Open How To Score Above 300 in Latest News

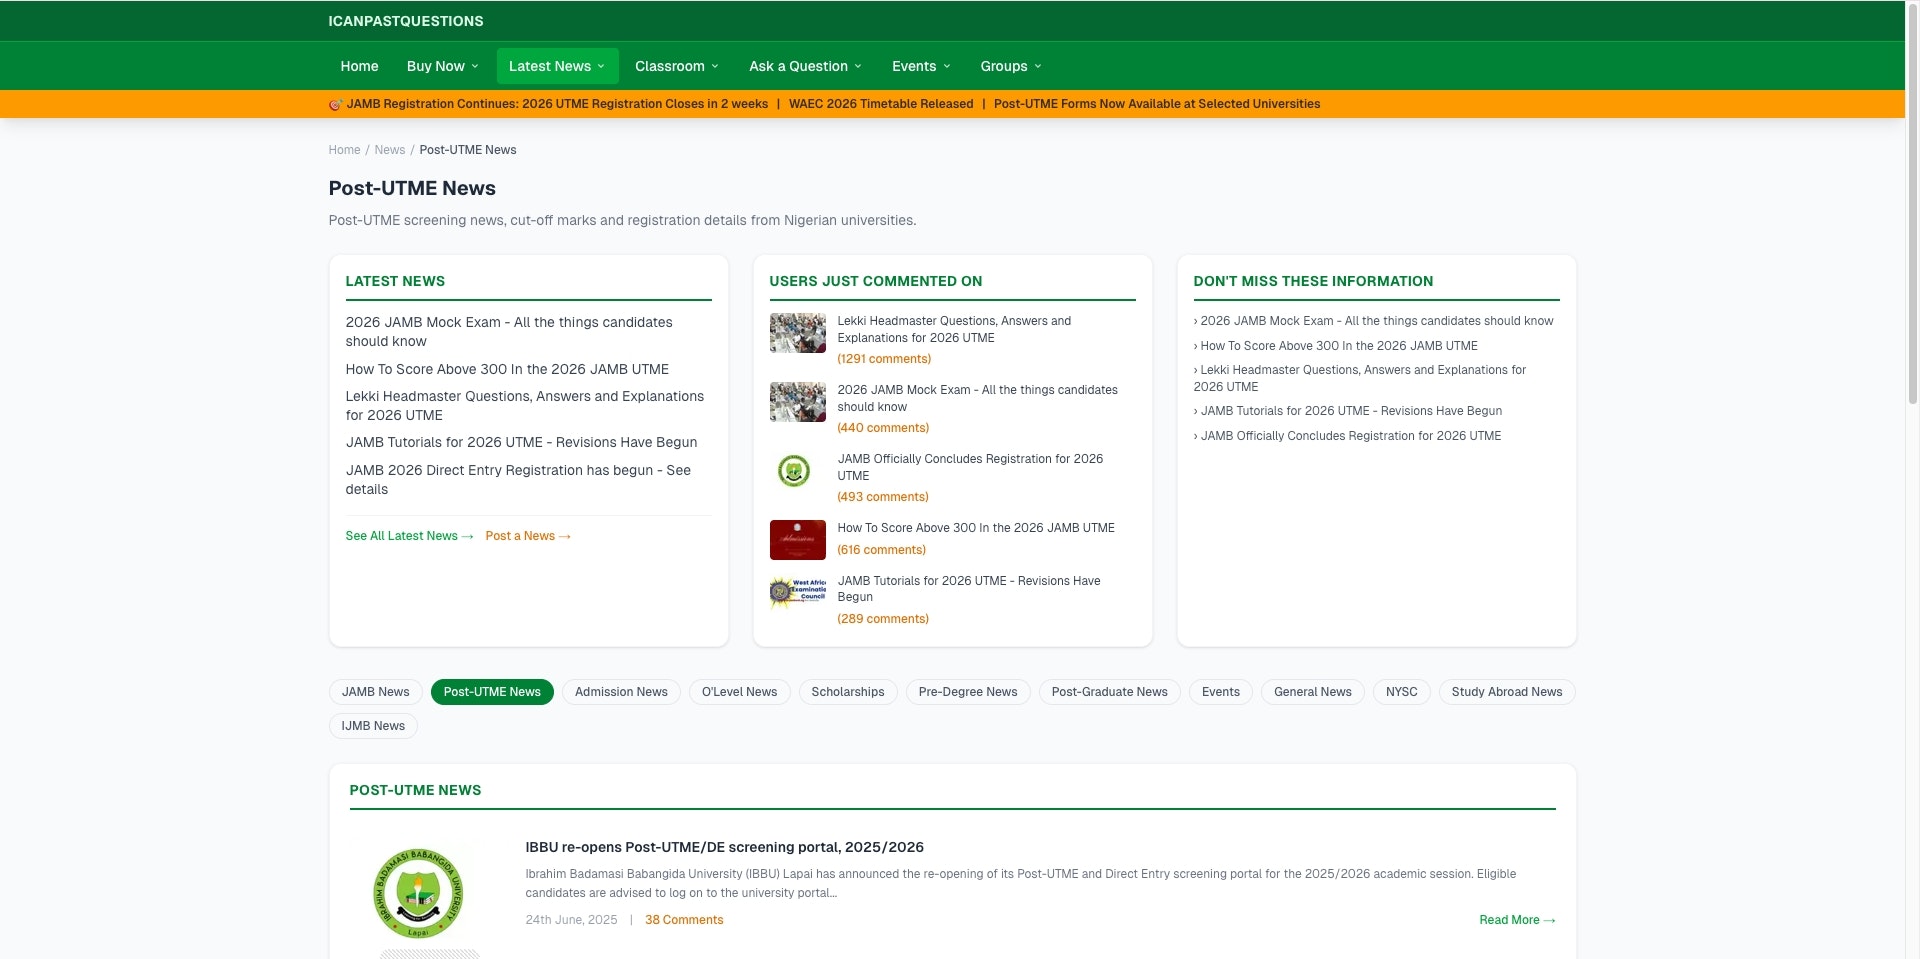tap(507, 369)
